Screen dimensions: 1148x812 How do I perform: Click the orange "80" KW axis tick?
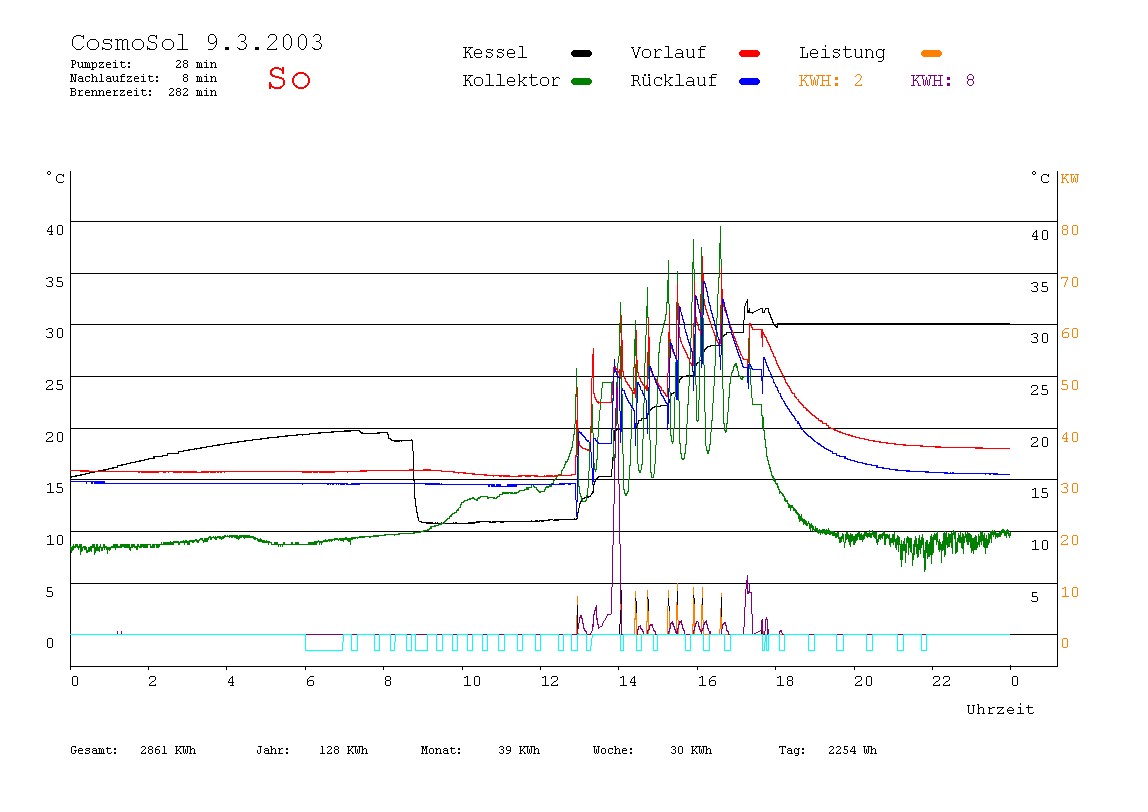[1070, 230]
